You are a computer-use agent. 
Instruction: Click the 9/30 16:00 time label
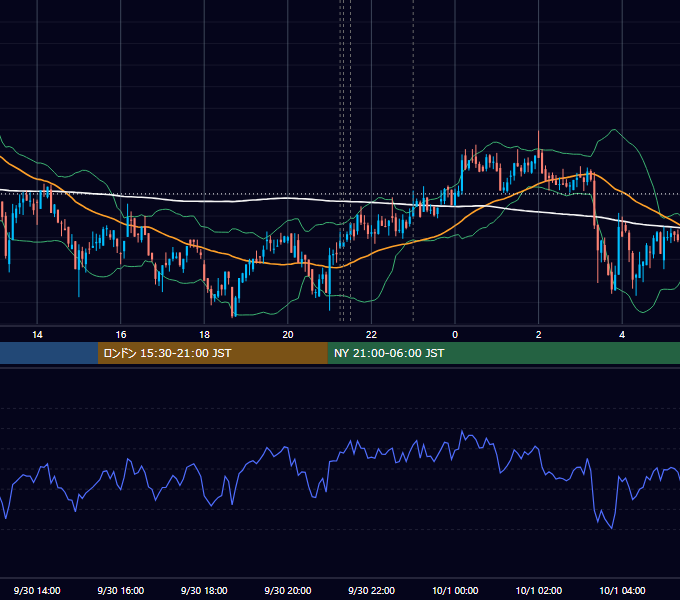pyautogui.click(x=121, y=590)
